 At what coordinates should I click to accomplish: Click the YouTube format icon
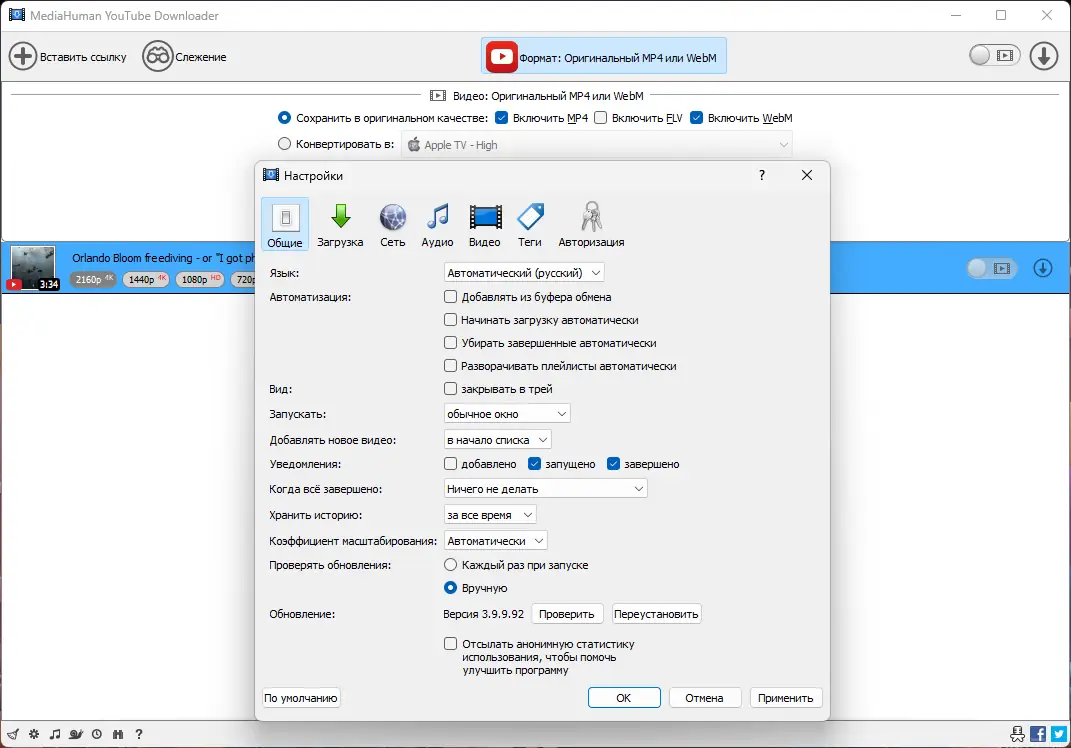501,57
